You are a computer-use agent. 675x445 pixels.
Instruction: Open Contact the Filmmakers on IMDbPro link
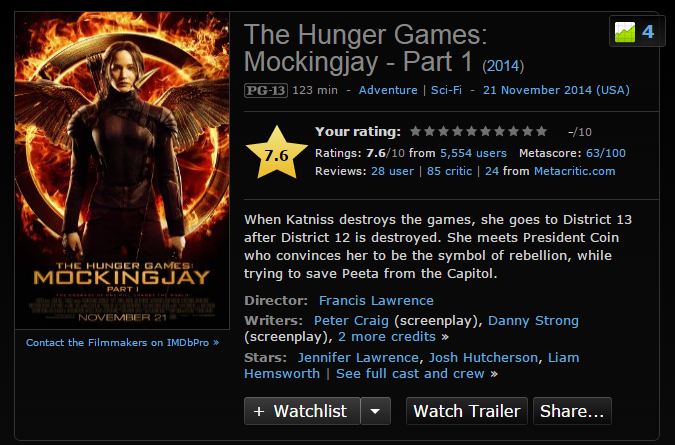pos(122,343)
